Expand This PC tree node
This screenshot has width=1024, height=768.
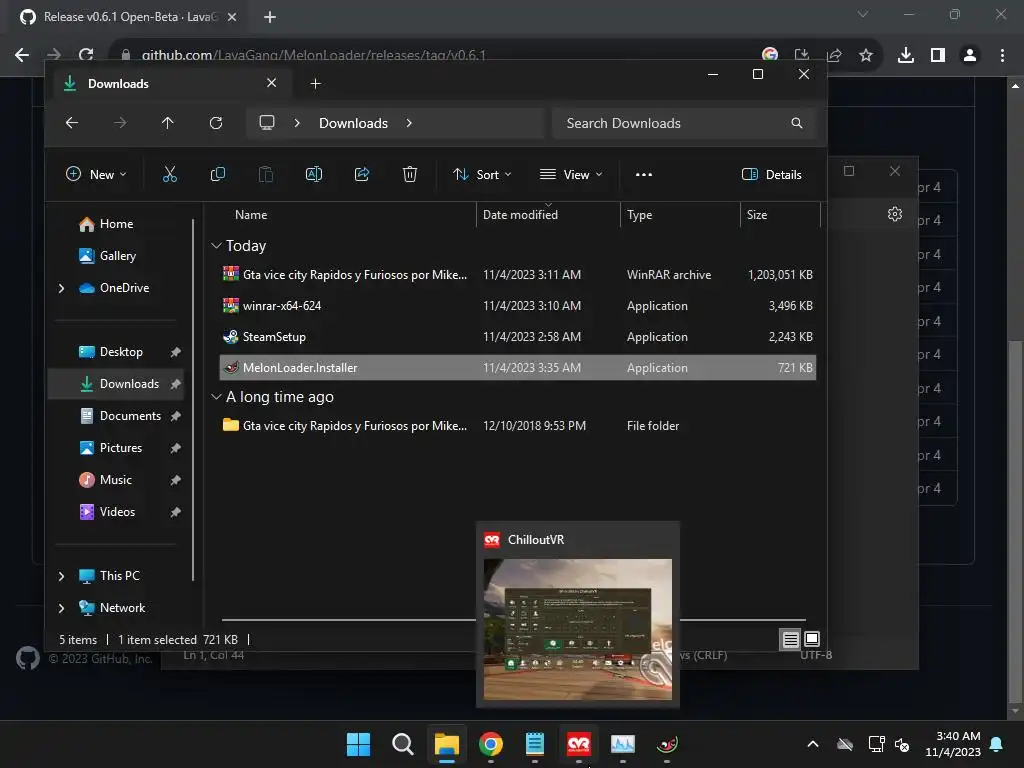click(x=61, y=576)
